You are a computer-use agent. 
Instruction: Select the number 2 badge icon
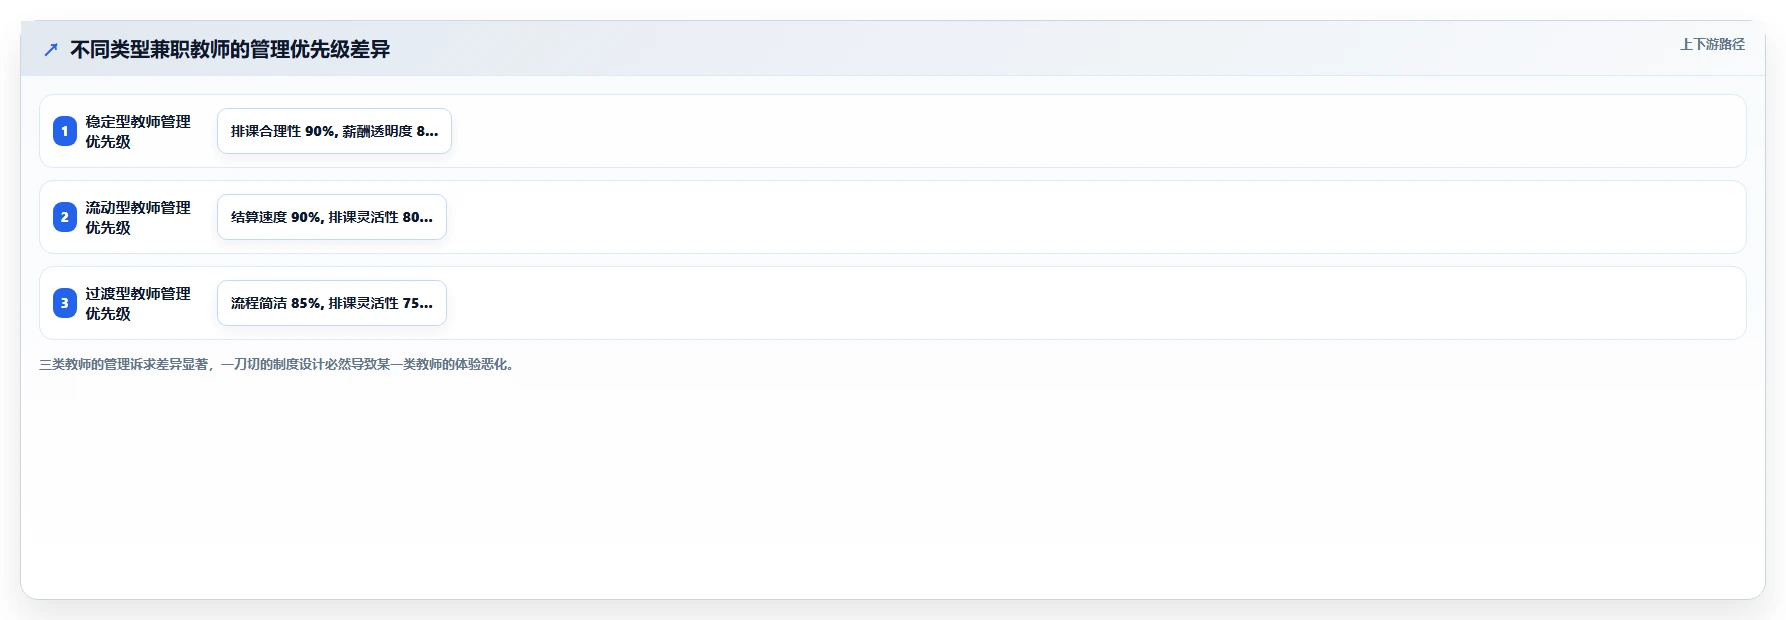(65, 217)
